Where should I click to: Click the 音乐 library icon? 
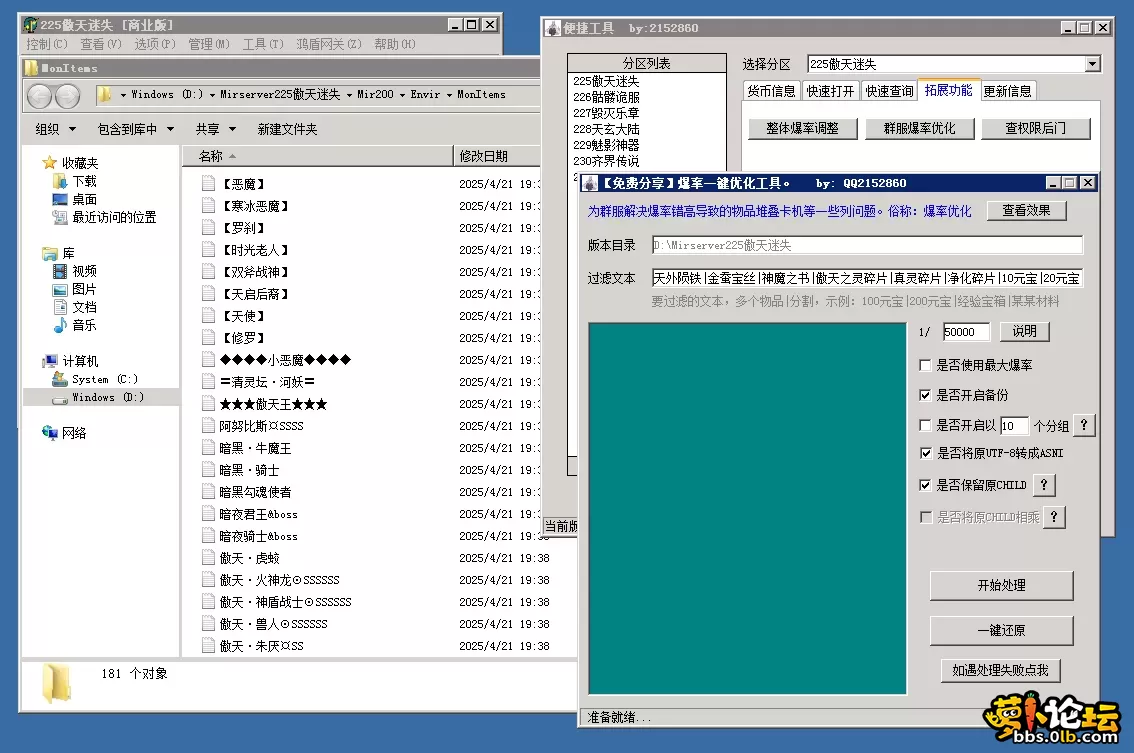click(x=60, y=326)
